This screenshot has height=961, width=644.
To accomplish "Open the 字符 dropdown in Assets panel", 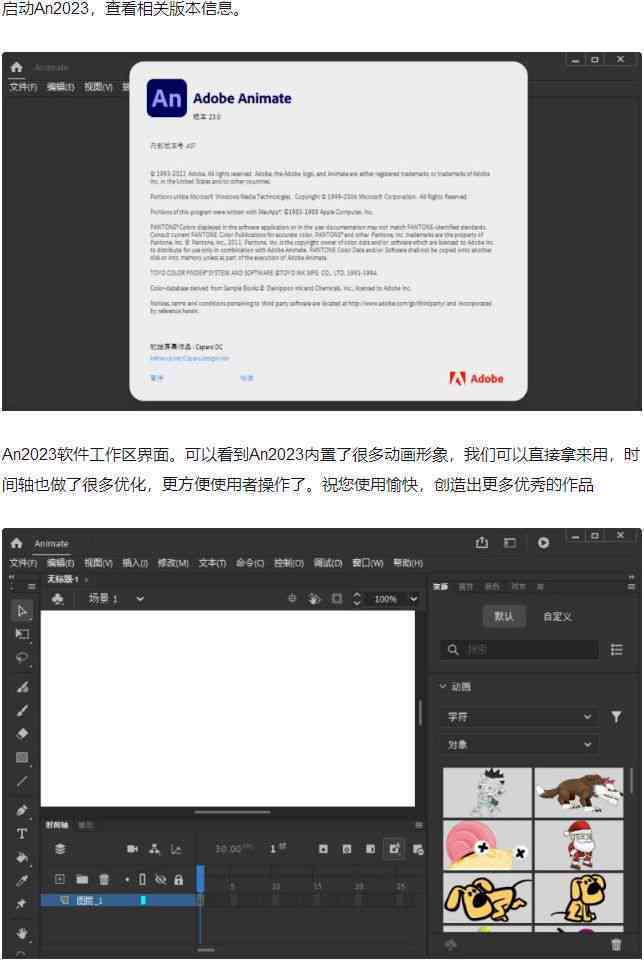I will (x=518, y=716).
